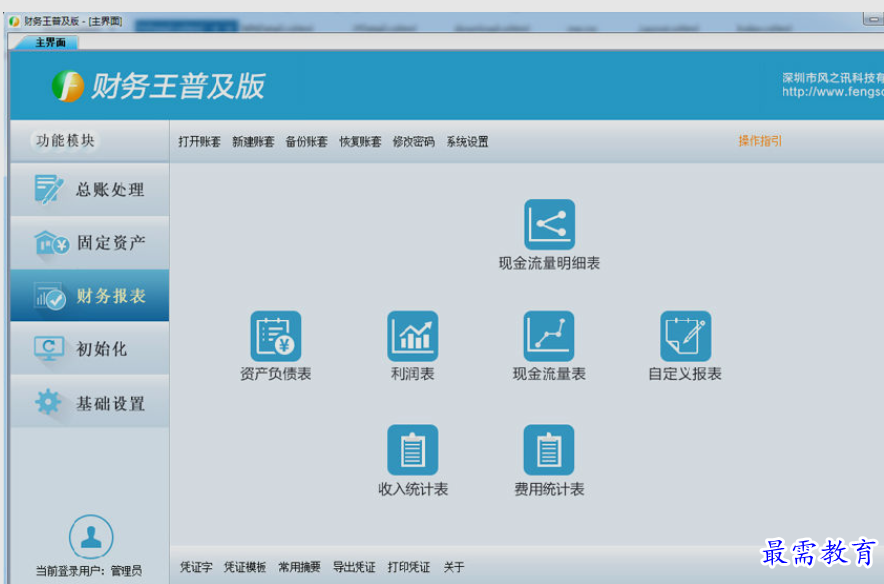Open the 利润表 profit statement icon
Screen dimensions: 884x584
tap(413, 336)
